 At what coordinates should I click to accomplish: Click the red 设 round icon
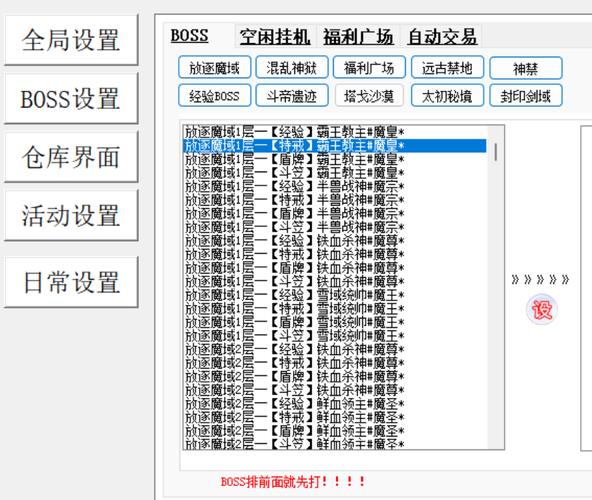tap(541, 310)
